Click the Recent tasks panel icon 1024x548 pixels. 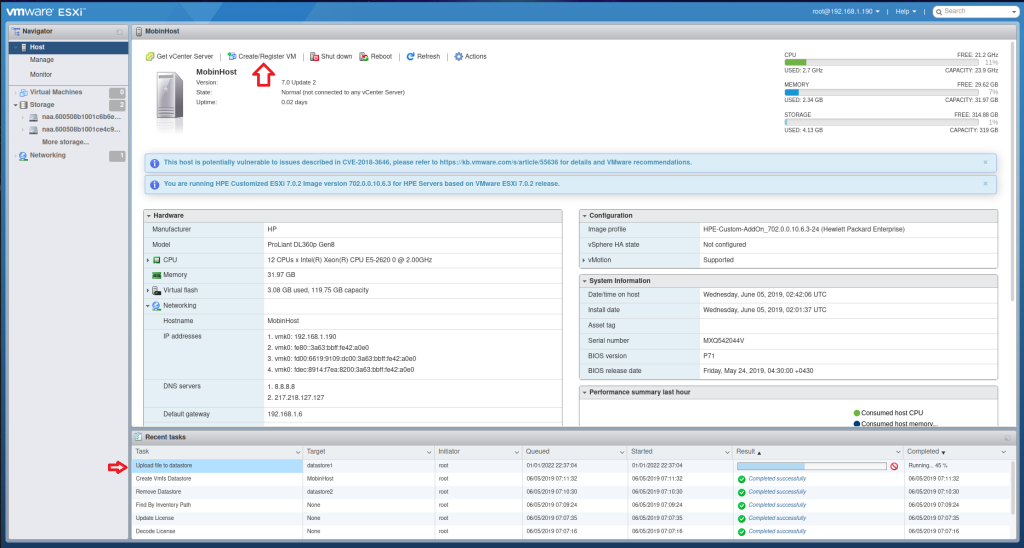pyautogui.click(x=138, y=436)
